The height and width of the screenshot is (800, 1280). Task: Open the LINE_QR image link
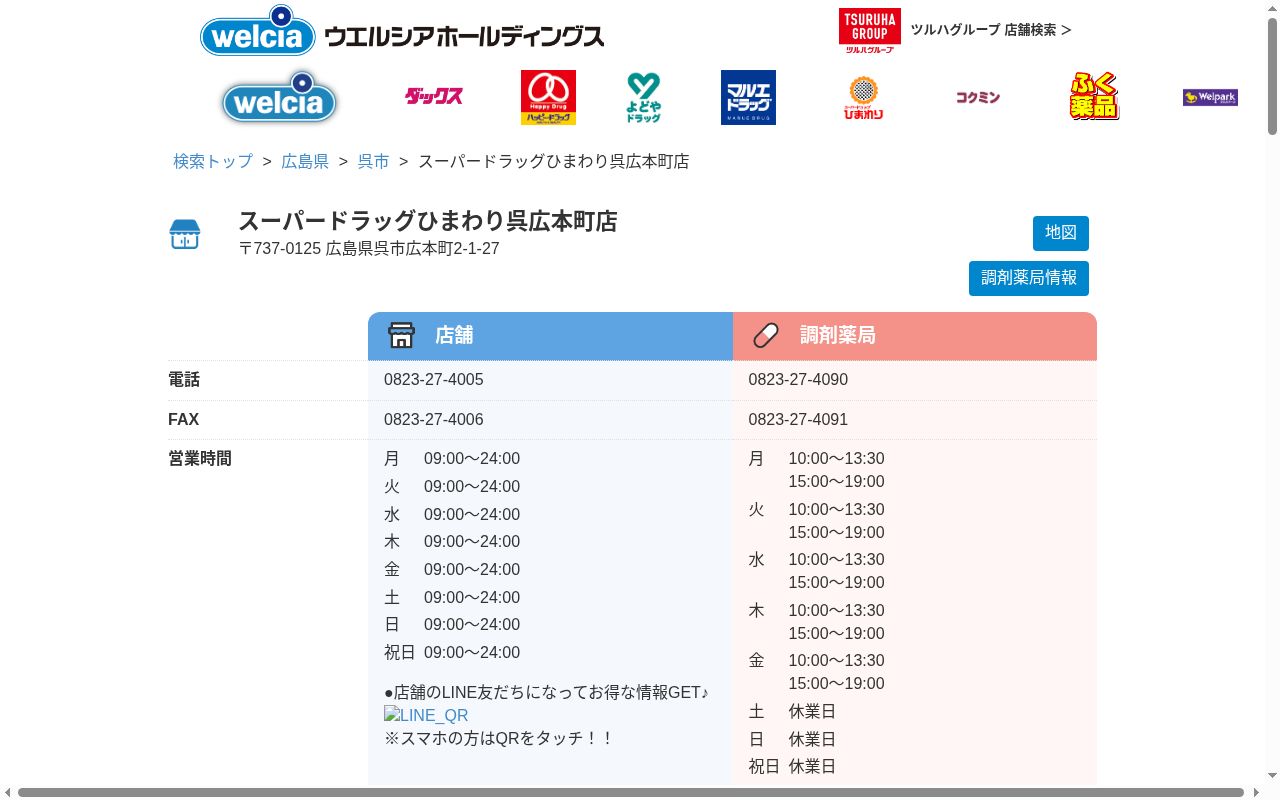pyautogui.click(x=426, y=715)
